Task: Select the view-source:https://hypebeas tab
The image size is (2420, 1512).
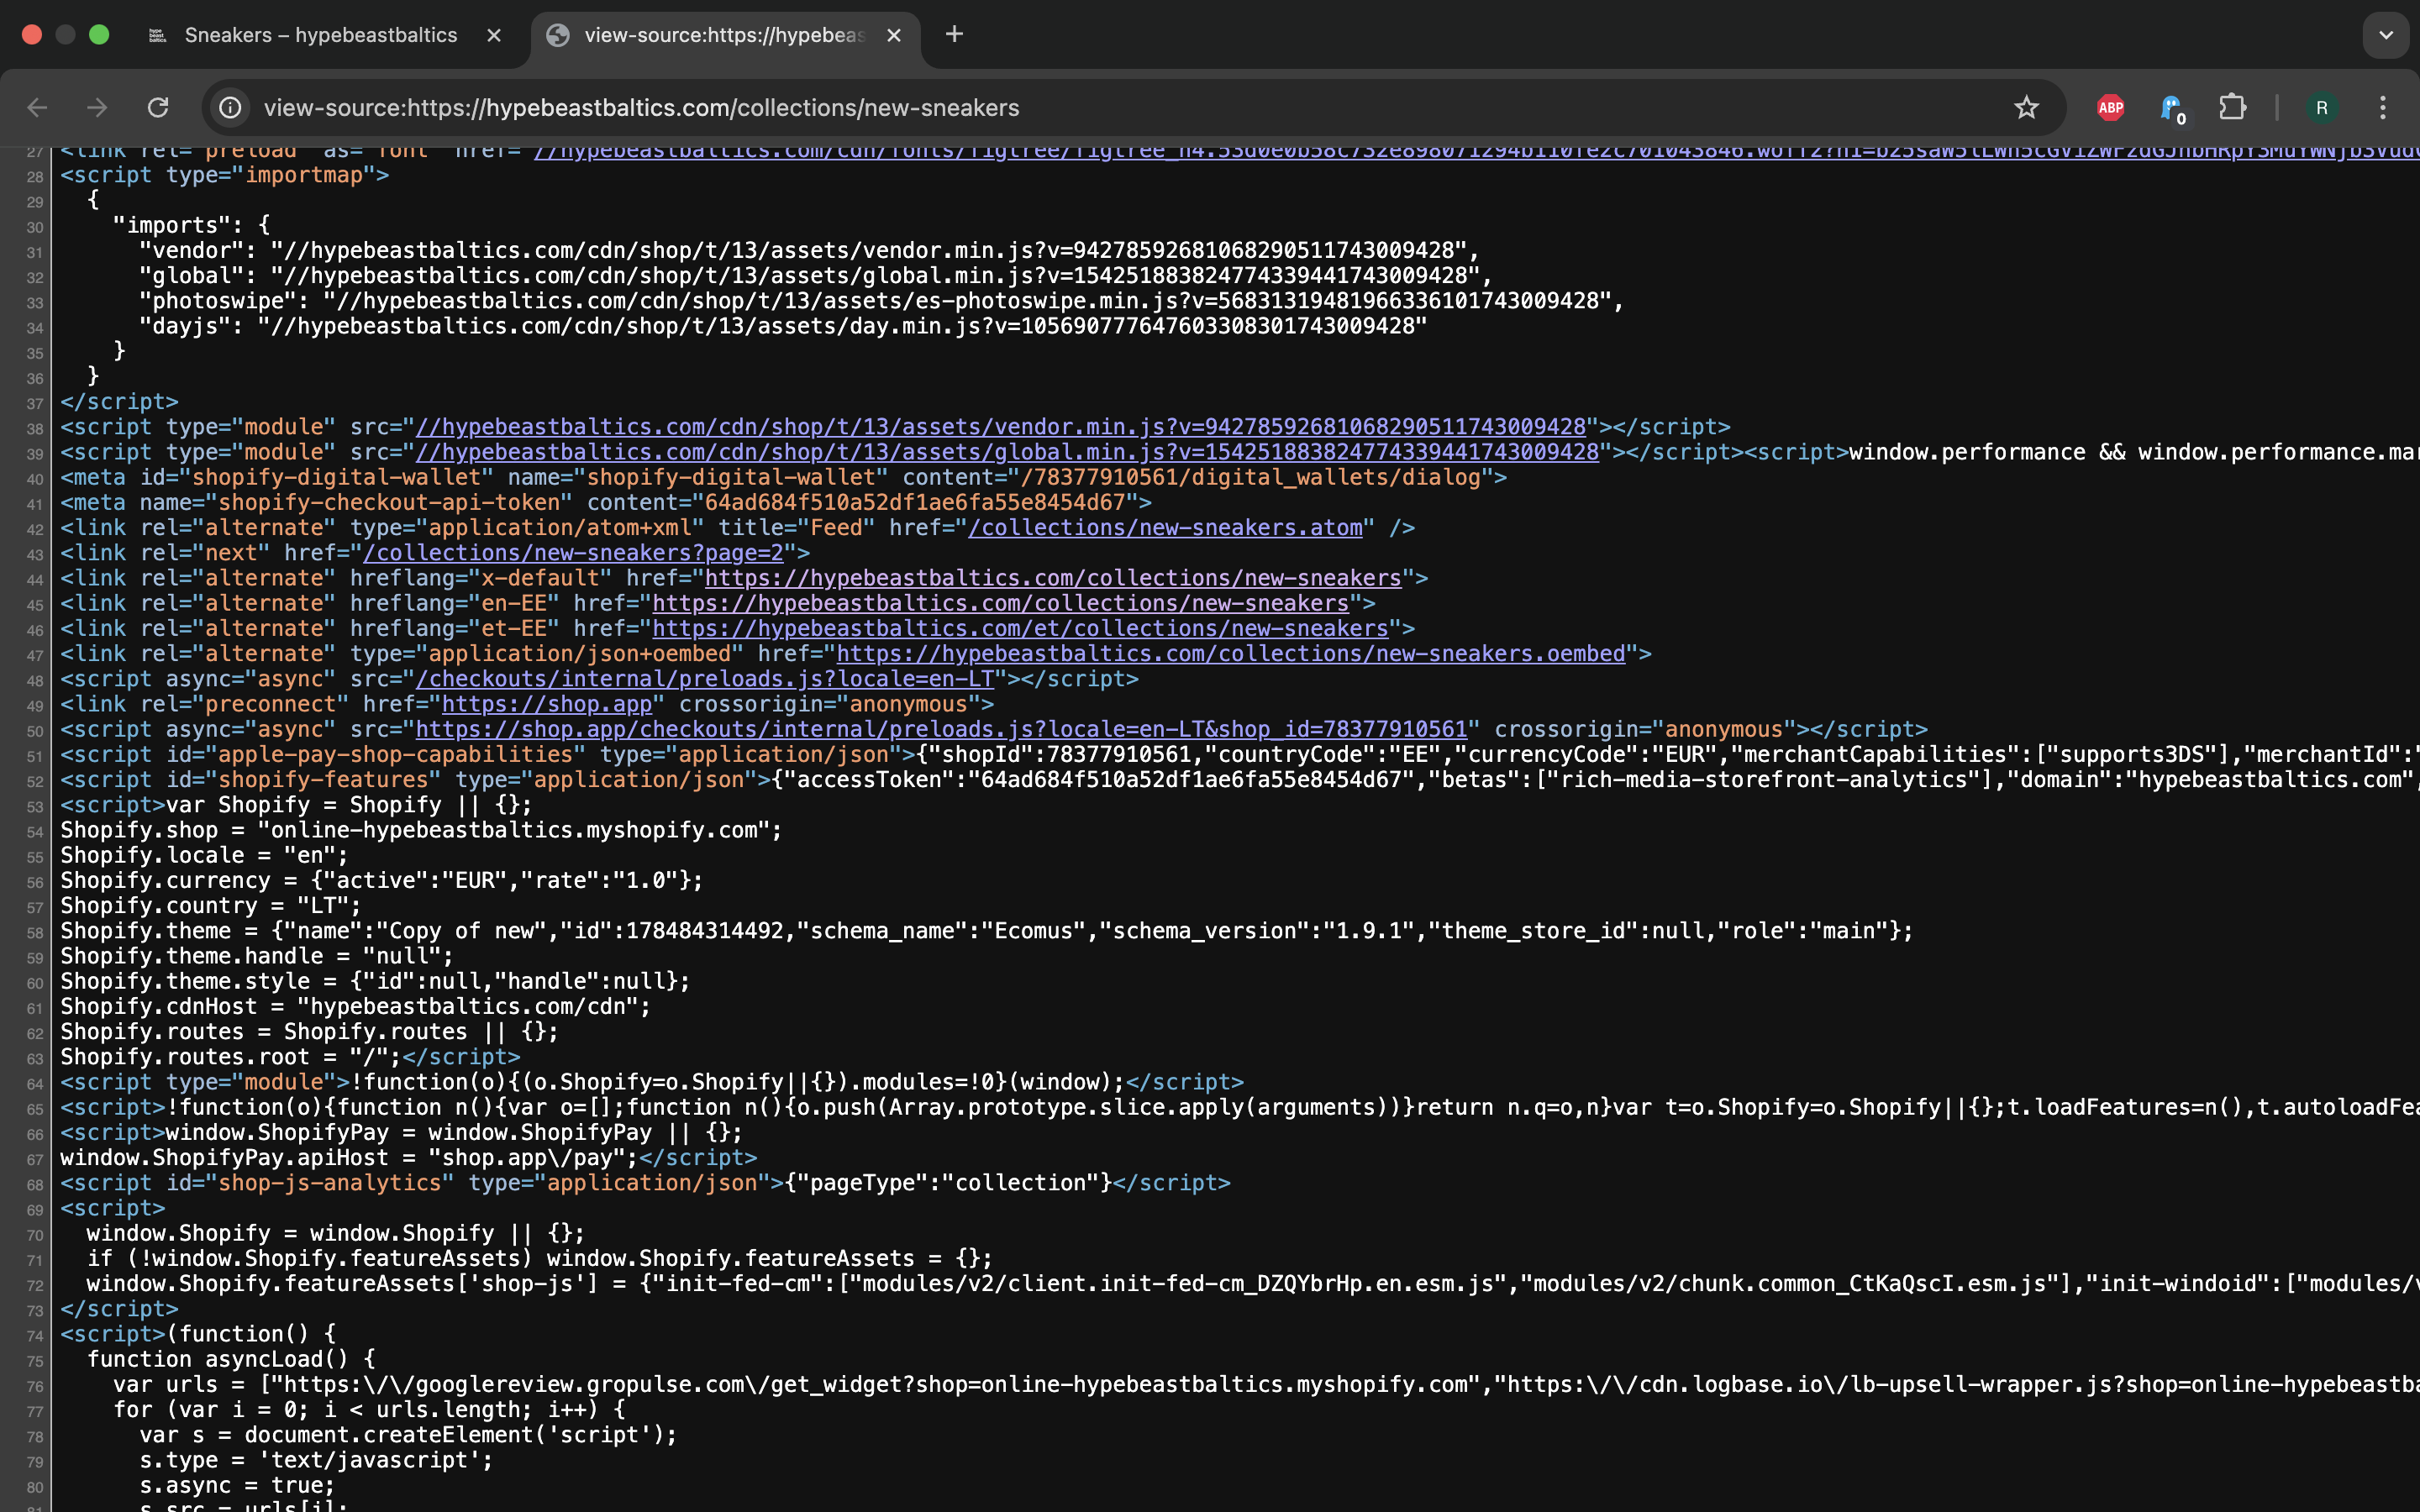Action: 725,36
